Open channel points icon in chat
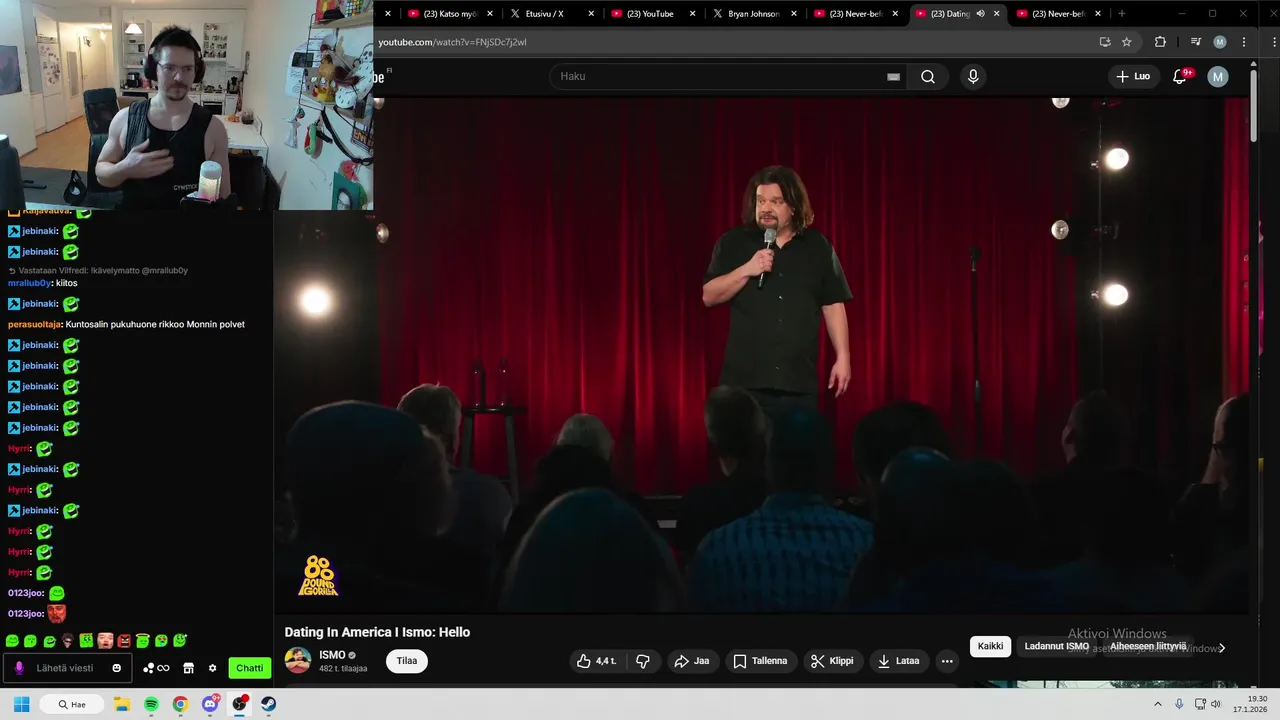Viewport: 1280px width, 720px height. [156, 668]
